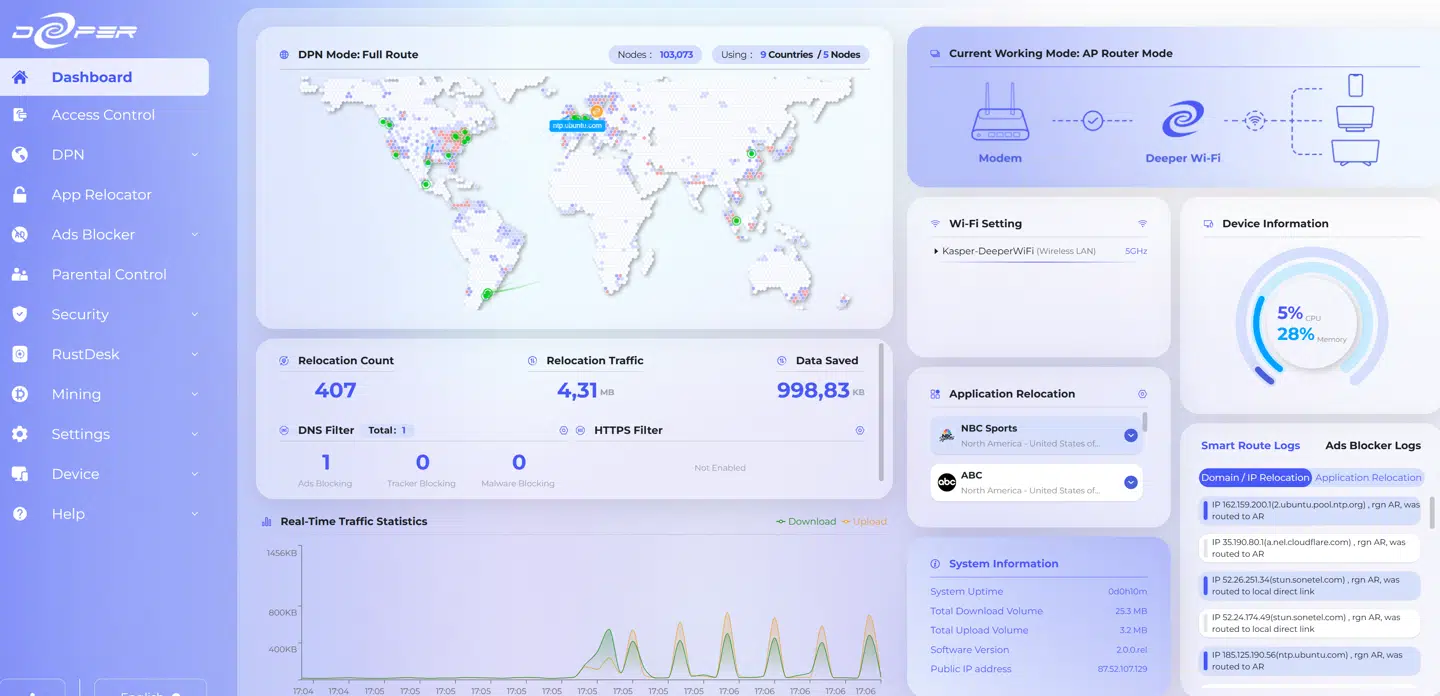
Task: Expand Kasper-DeeperWiFi network details
Action: (936, 251)
